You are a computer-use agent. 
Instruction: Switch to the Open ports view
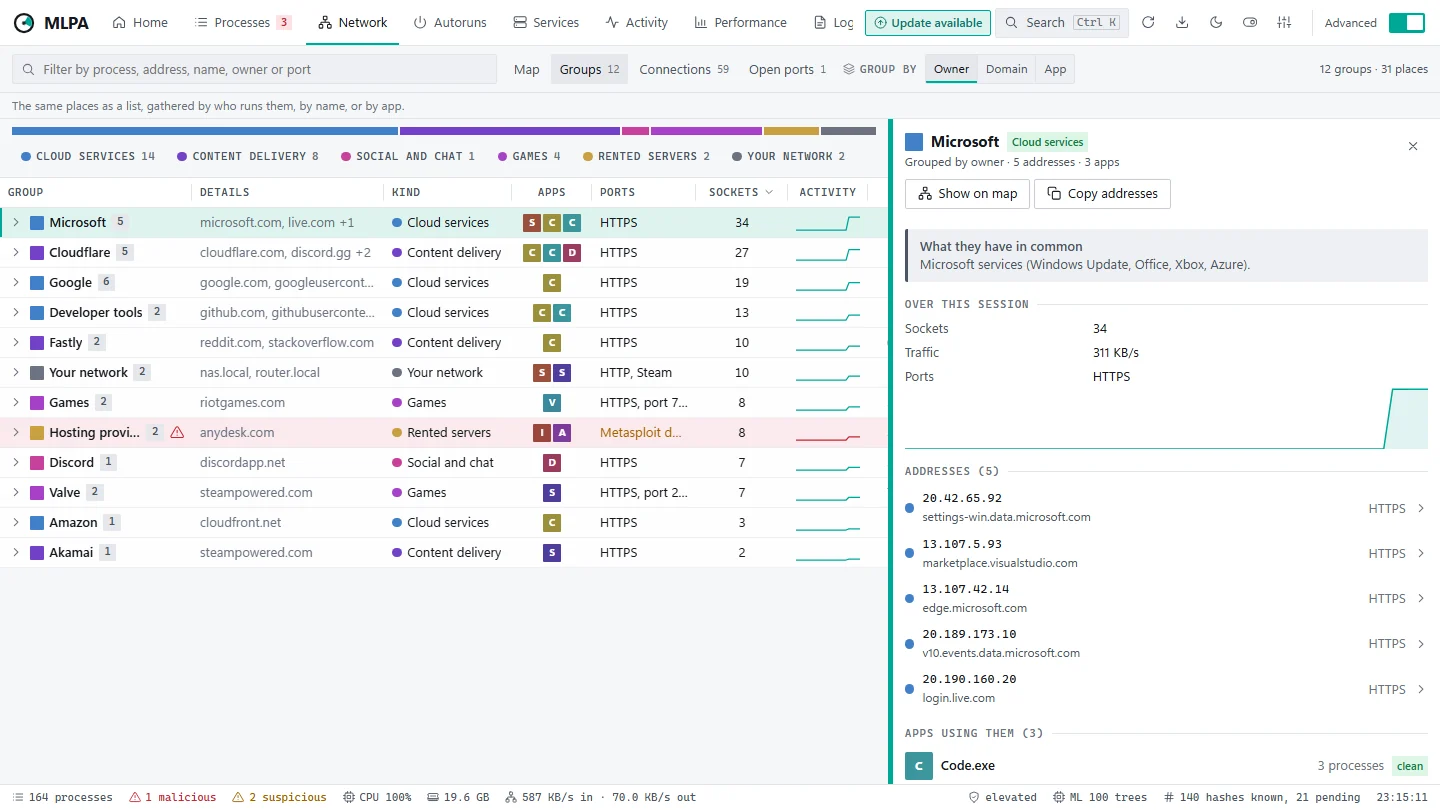(788, 69)
